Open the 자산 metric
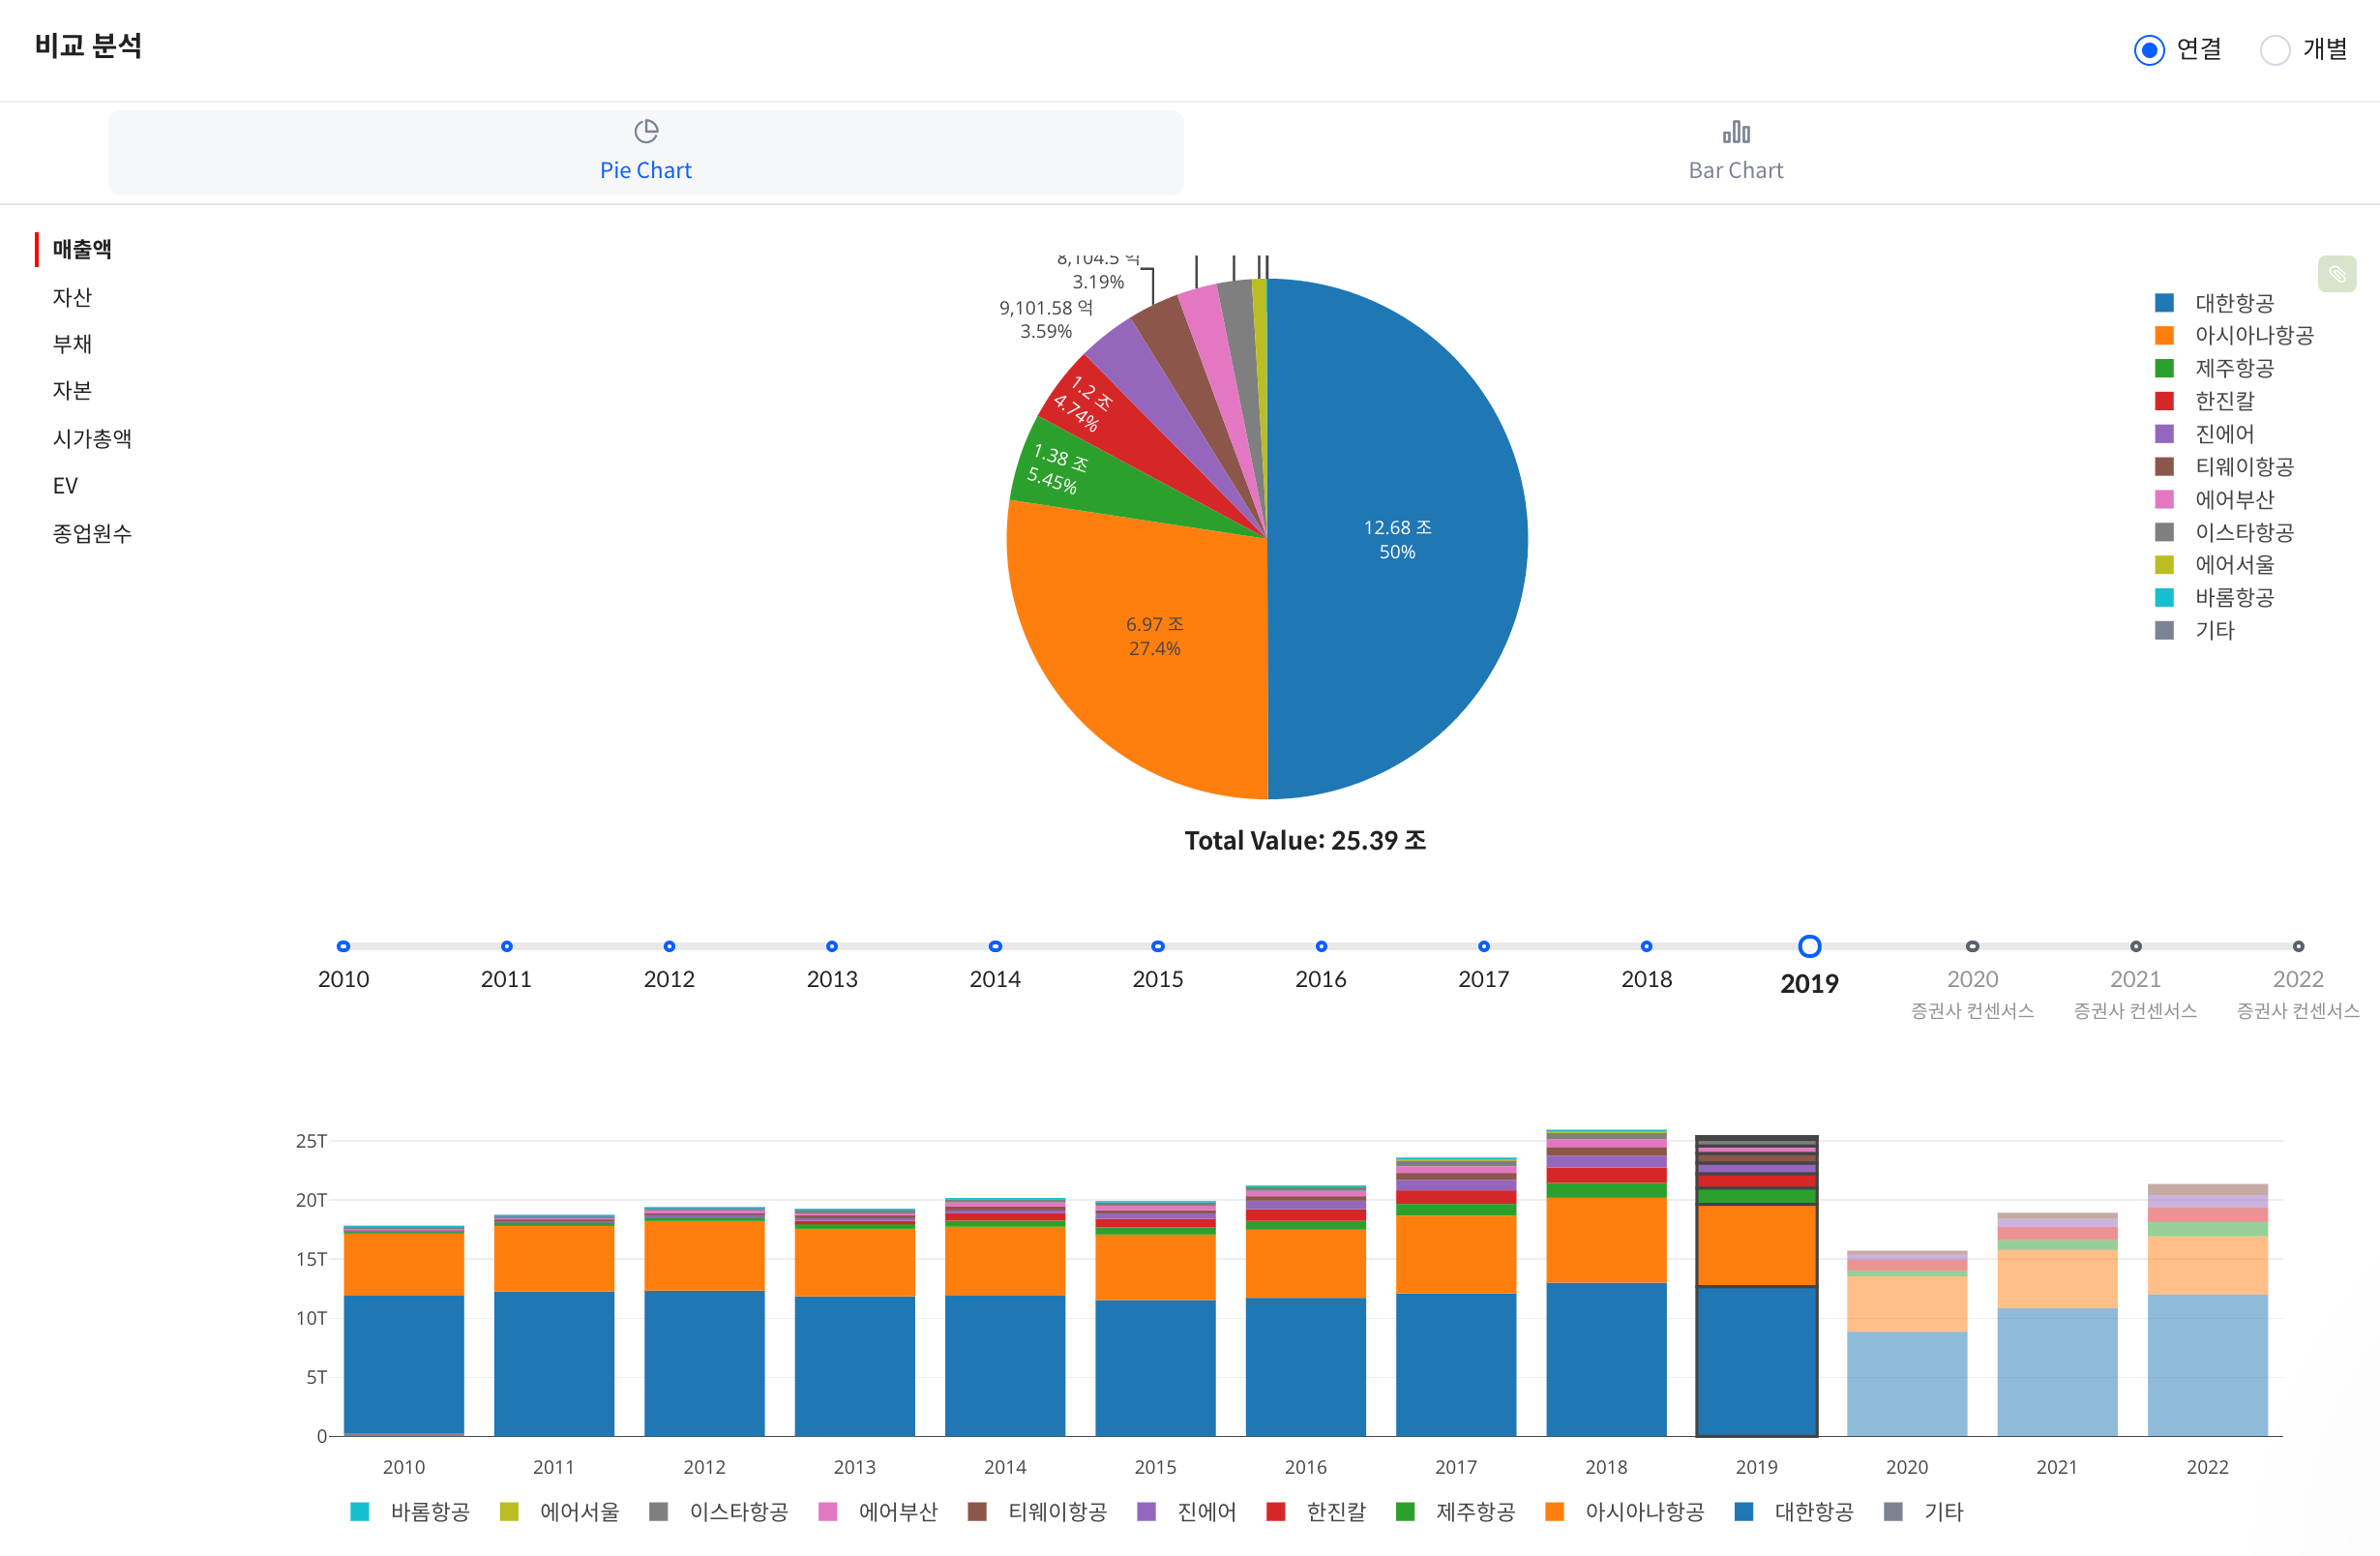2380x1556 pixels. pyautogui.click(x=72, y=297)
